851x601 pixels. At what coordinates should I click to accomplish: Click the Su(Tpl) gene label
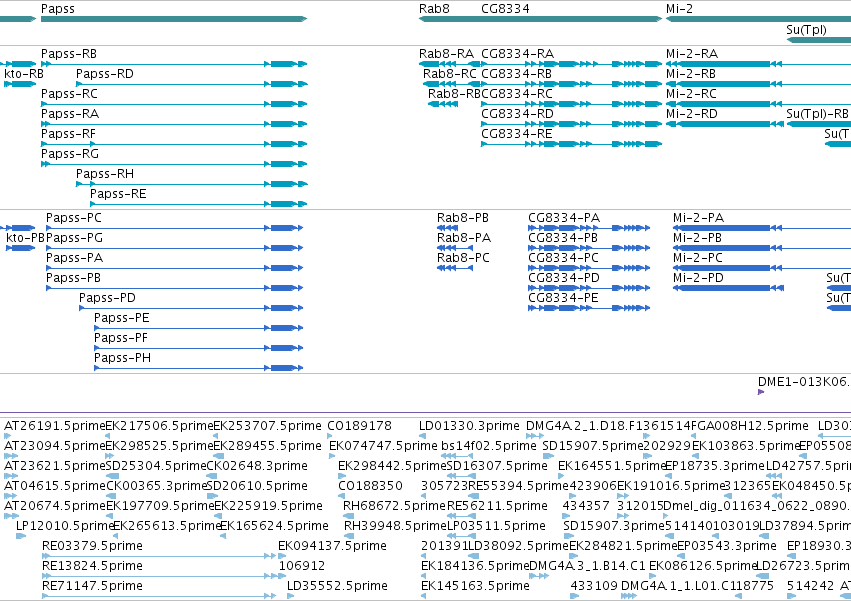pyautogui.click(x=806, y=29)
